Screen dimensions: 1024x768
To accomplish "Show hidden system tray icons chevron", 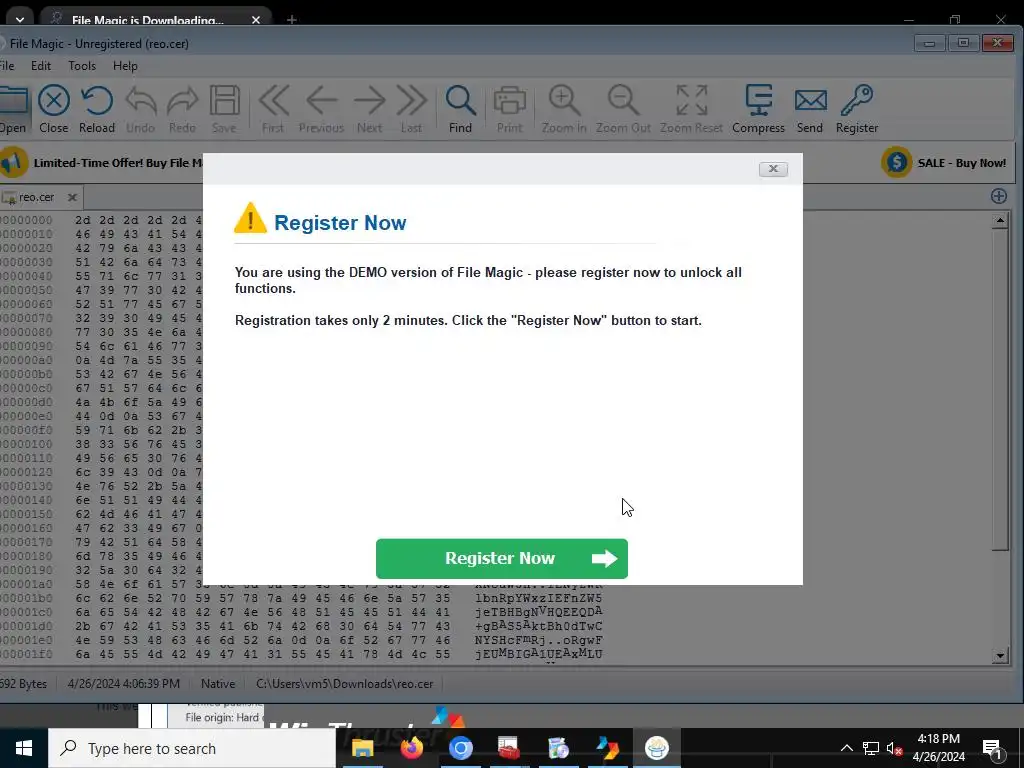I will [846, 748].
